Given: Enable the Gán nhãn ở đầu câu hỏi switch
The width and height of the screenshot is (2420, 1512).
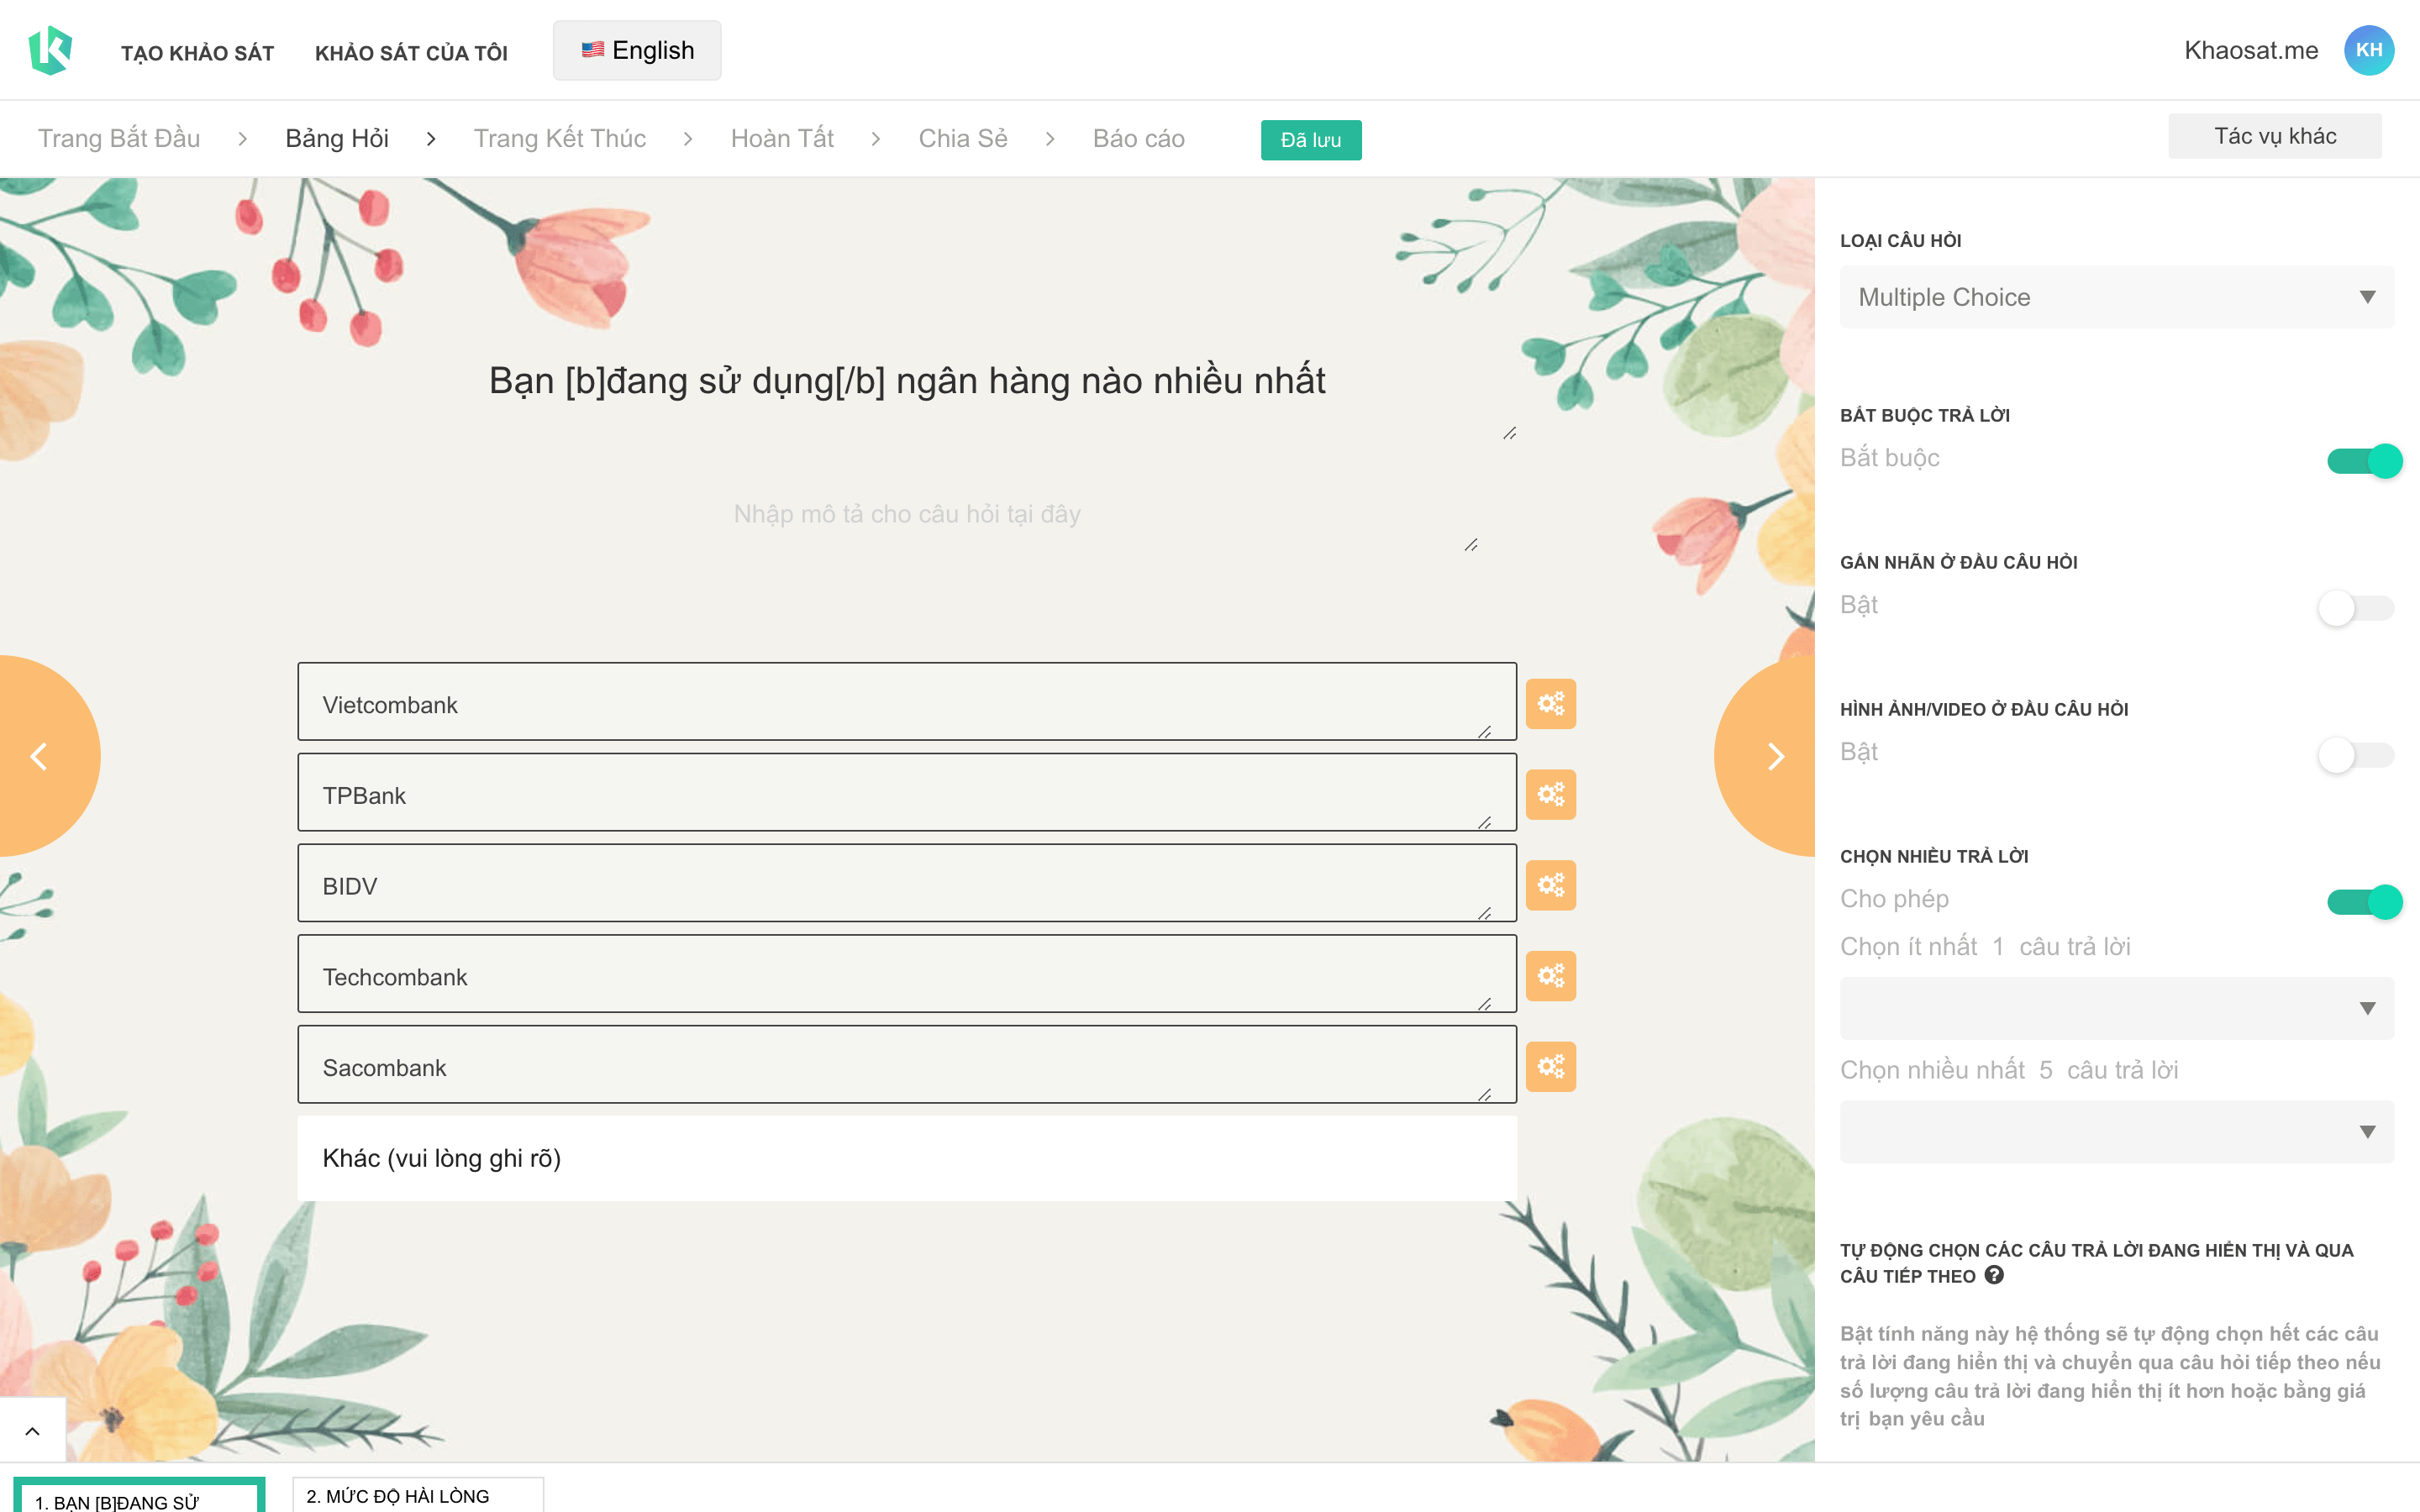Looking at the screenshot, I should tap(2357, 608).
